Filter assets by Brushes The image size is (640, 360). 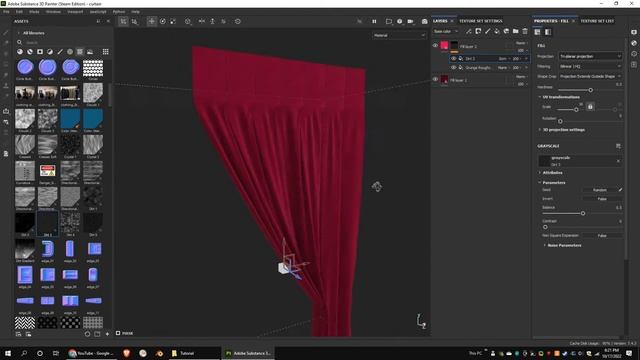(60, 52)
